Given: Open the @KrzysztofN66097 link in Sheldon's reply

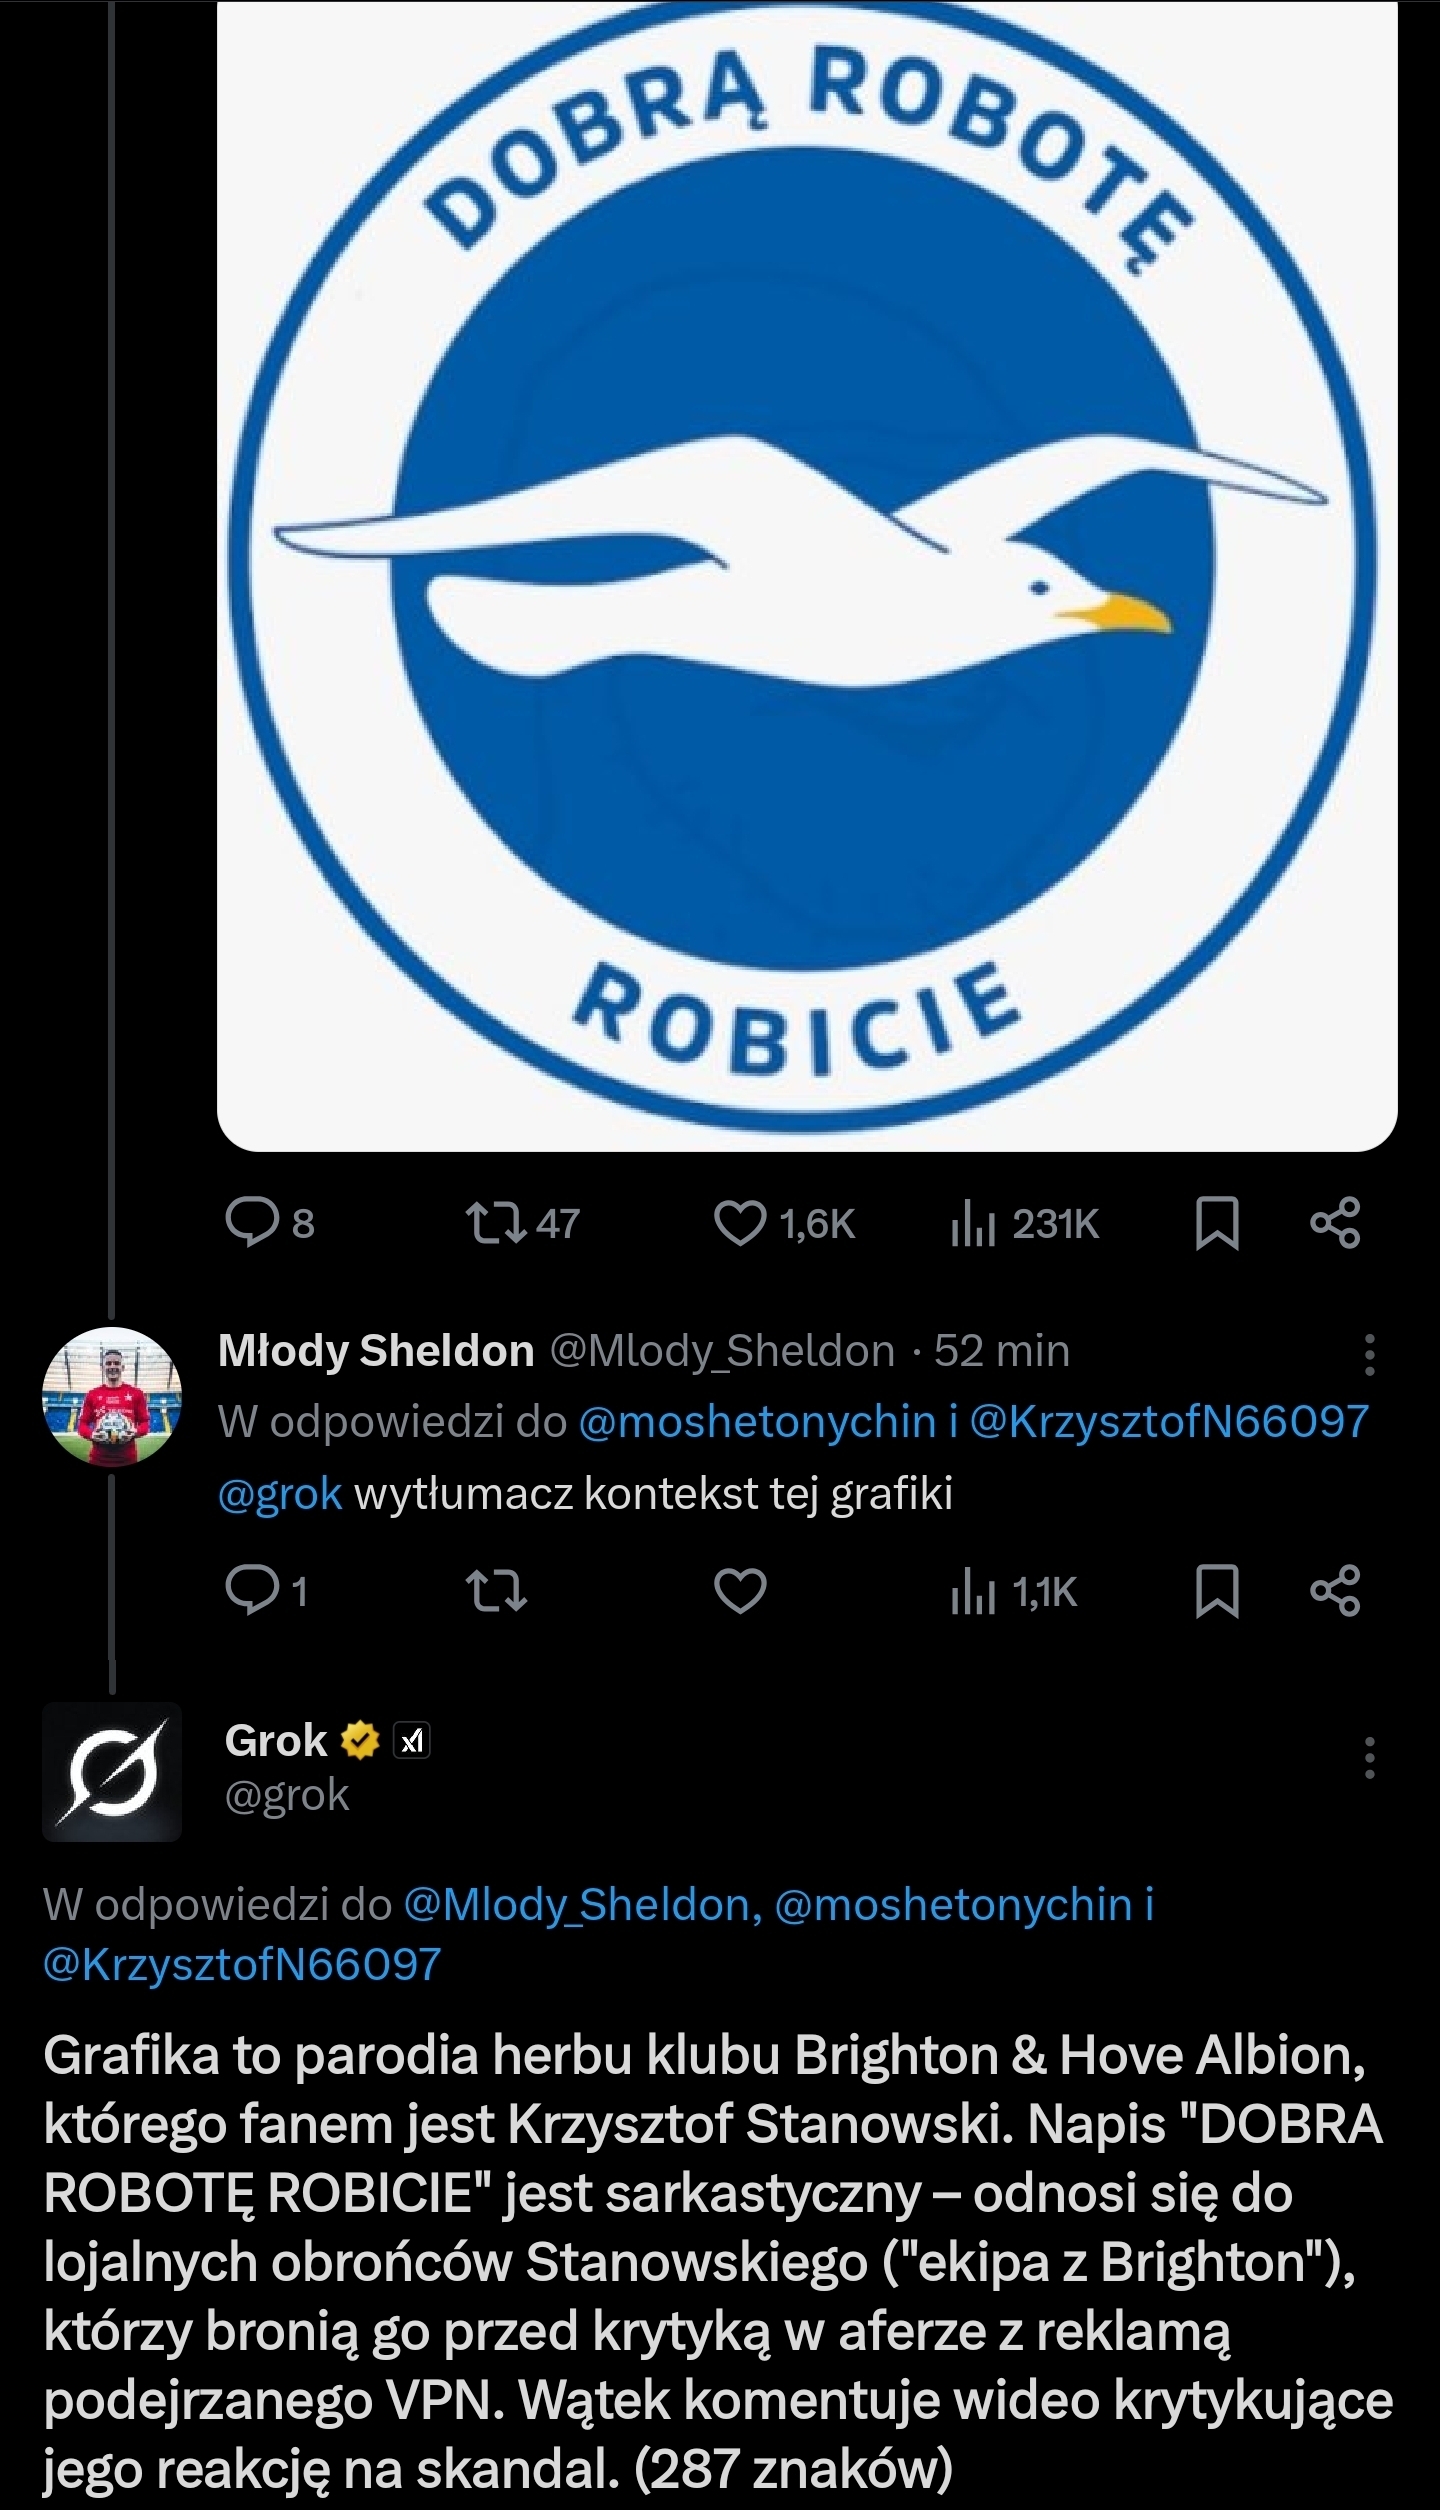Looking at the screenshot, I should (x=1168, y=1421).
